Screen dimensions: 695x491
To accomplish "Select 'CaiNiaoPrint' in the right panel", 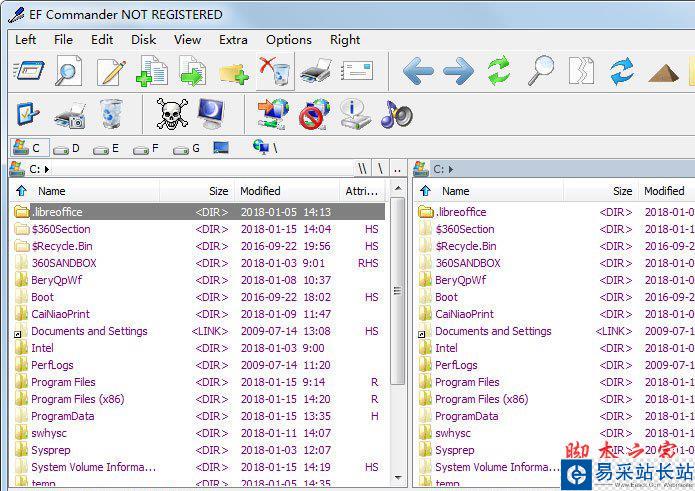I will (556, 314).
